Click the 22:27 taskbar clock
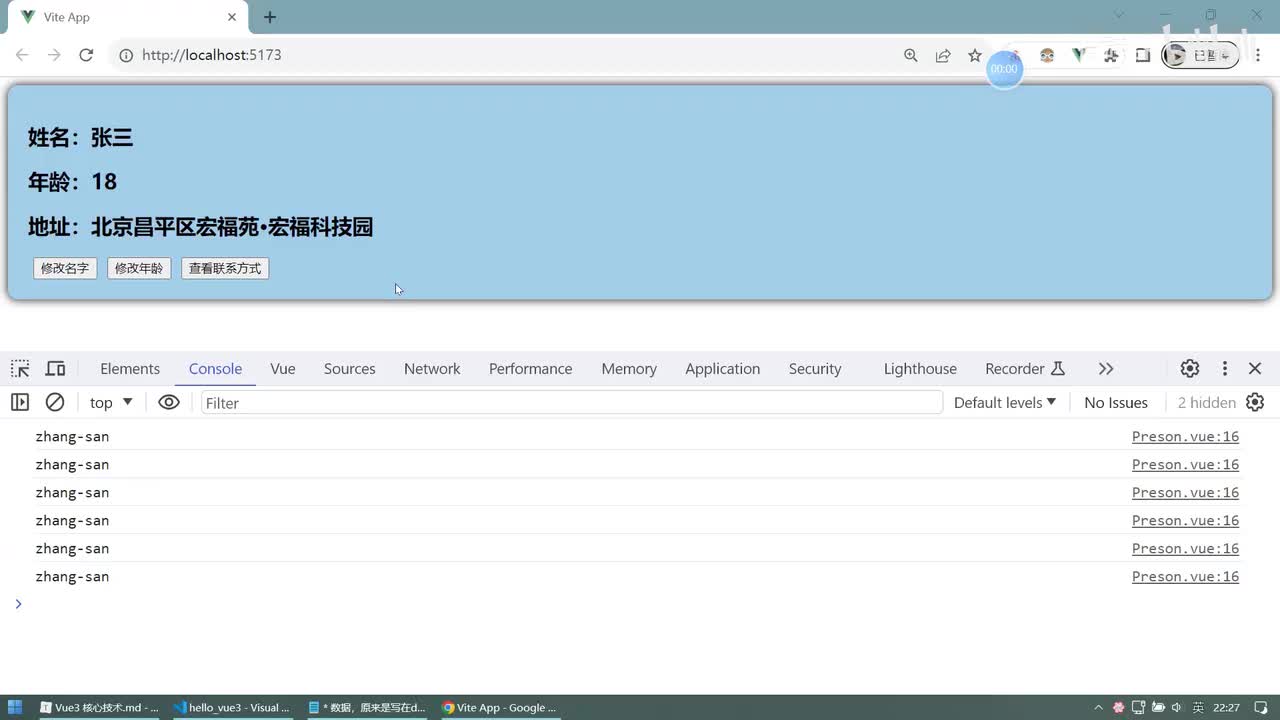This screenshot has height=720, width=1280. click(1228, 707)
